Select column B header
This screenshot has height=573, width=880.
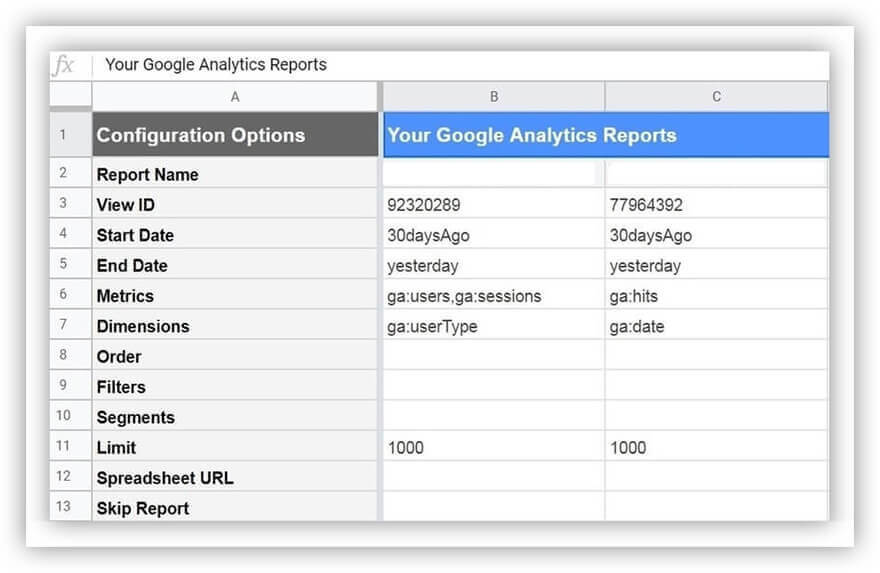pyautogui.click(x=494, y=97)
